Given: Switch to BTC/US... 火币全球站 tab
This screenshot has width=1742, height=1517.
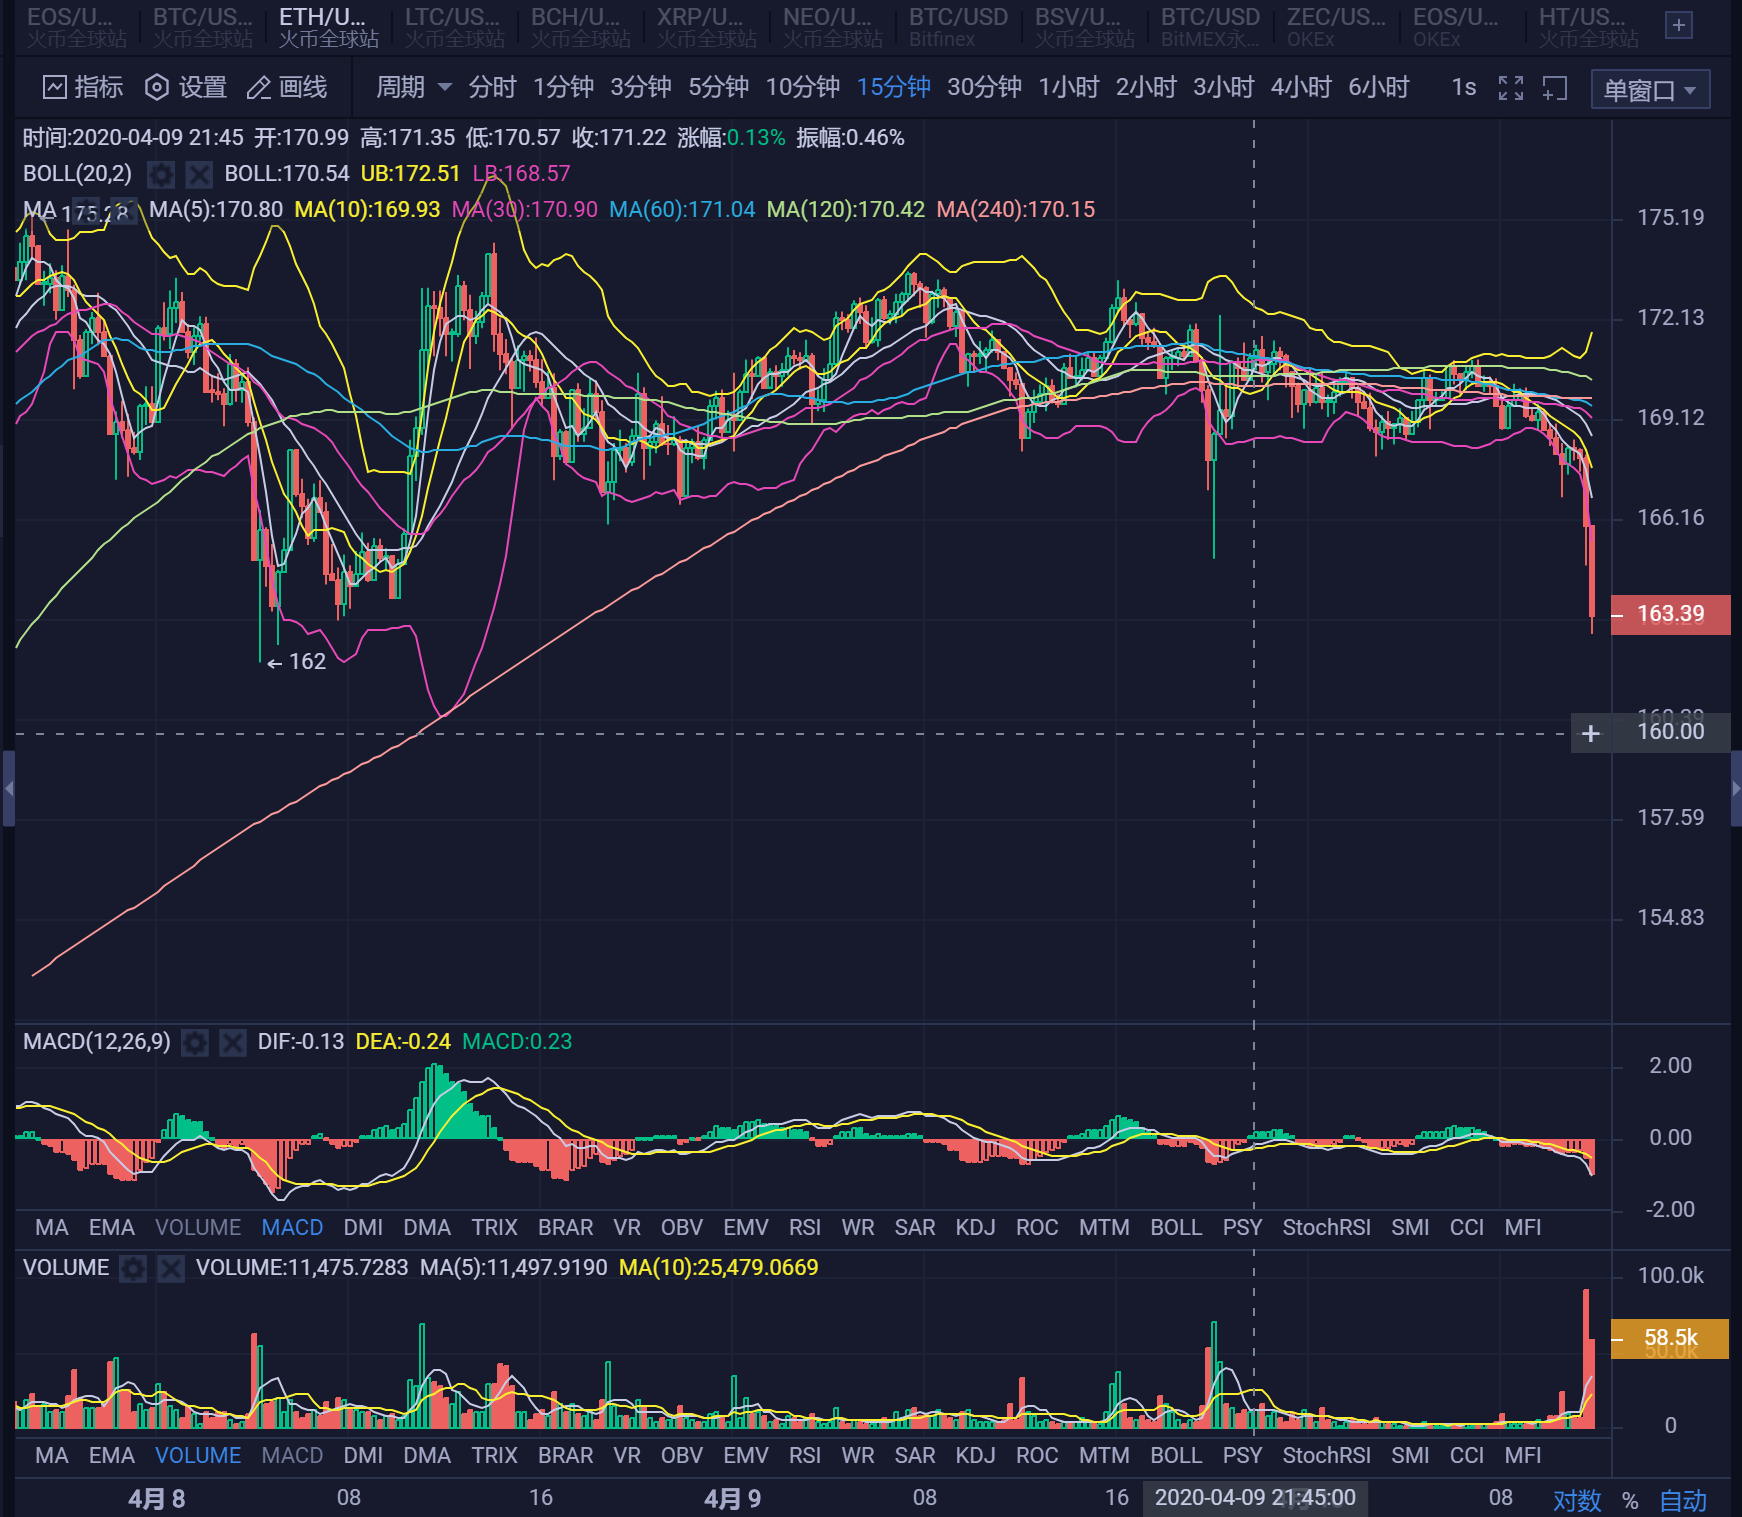Looking at the screenshot, I should point(203,27).
